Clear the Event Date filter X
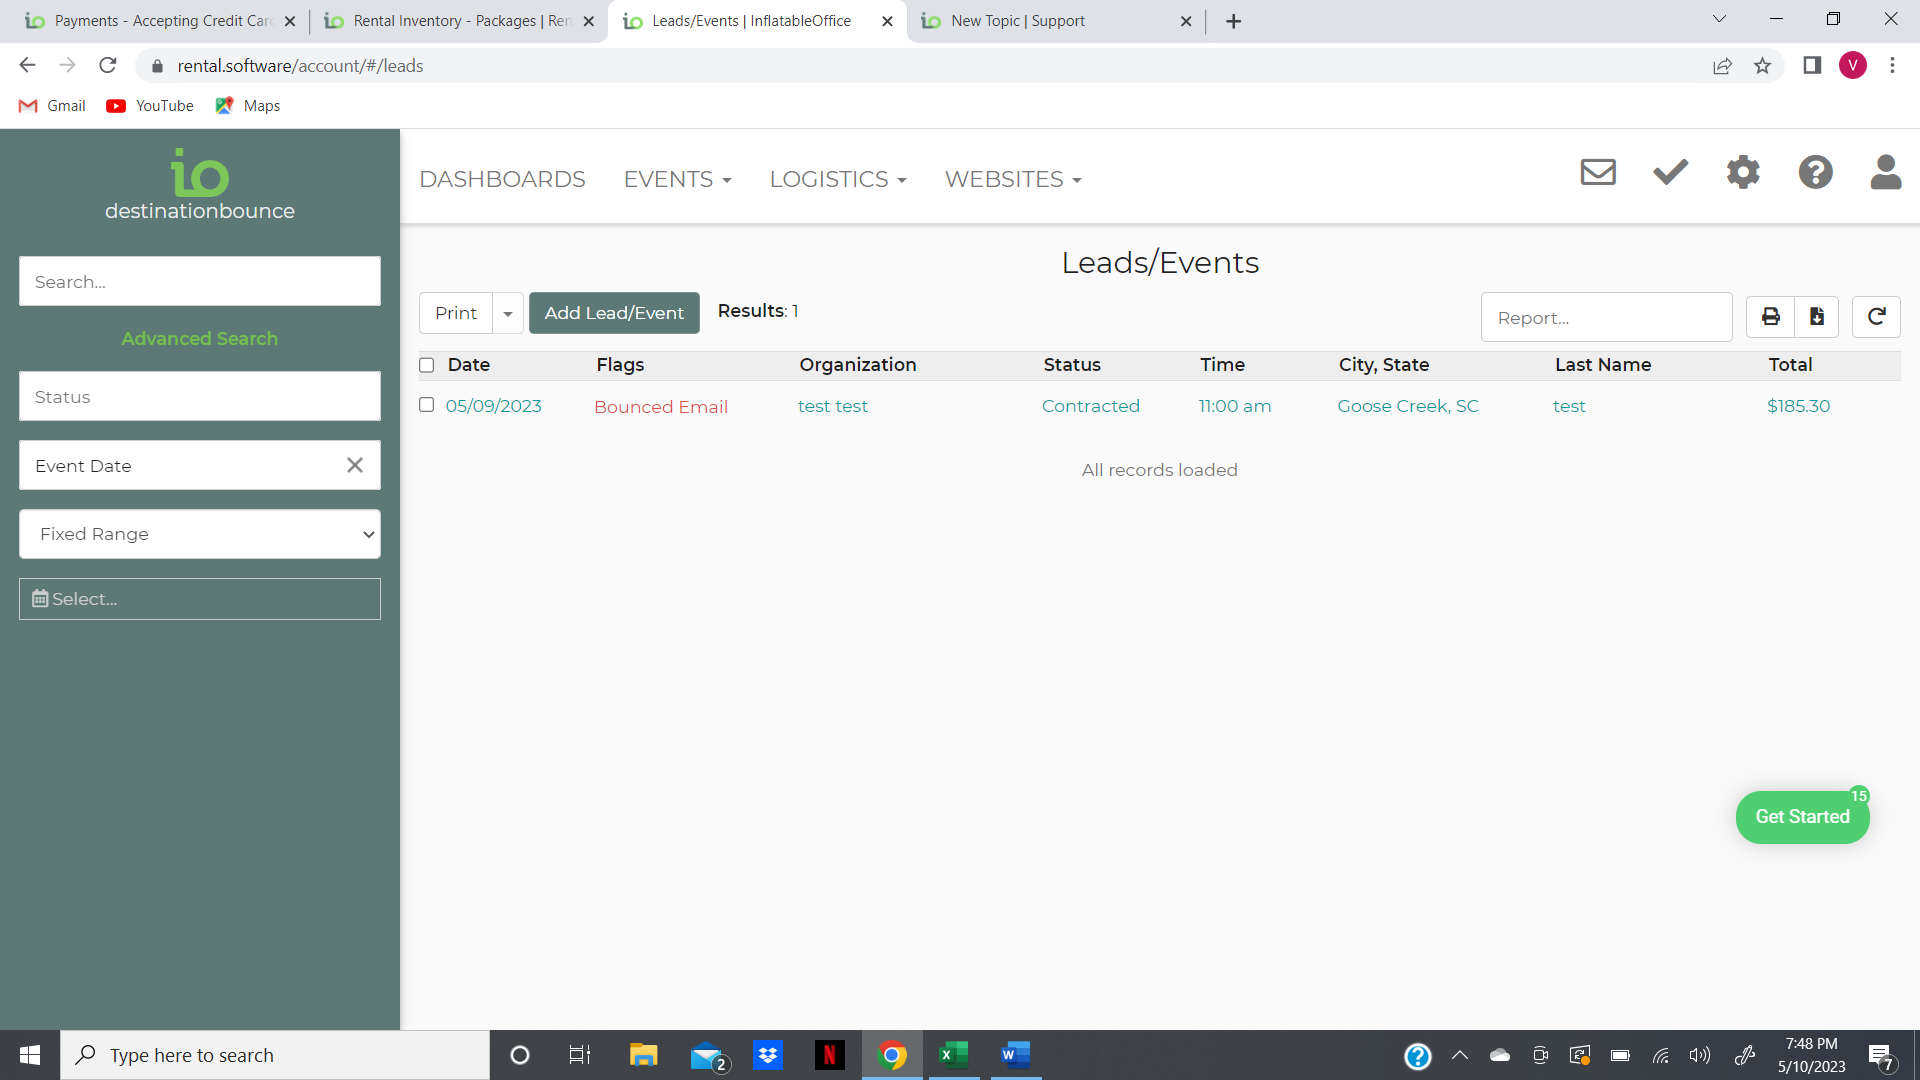1920x1080 pixels. (354, 465)
